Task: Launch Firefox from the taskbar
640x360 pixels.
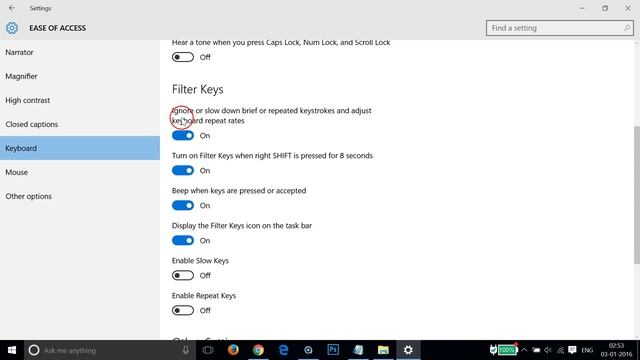Action: (233, 350)
